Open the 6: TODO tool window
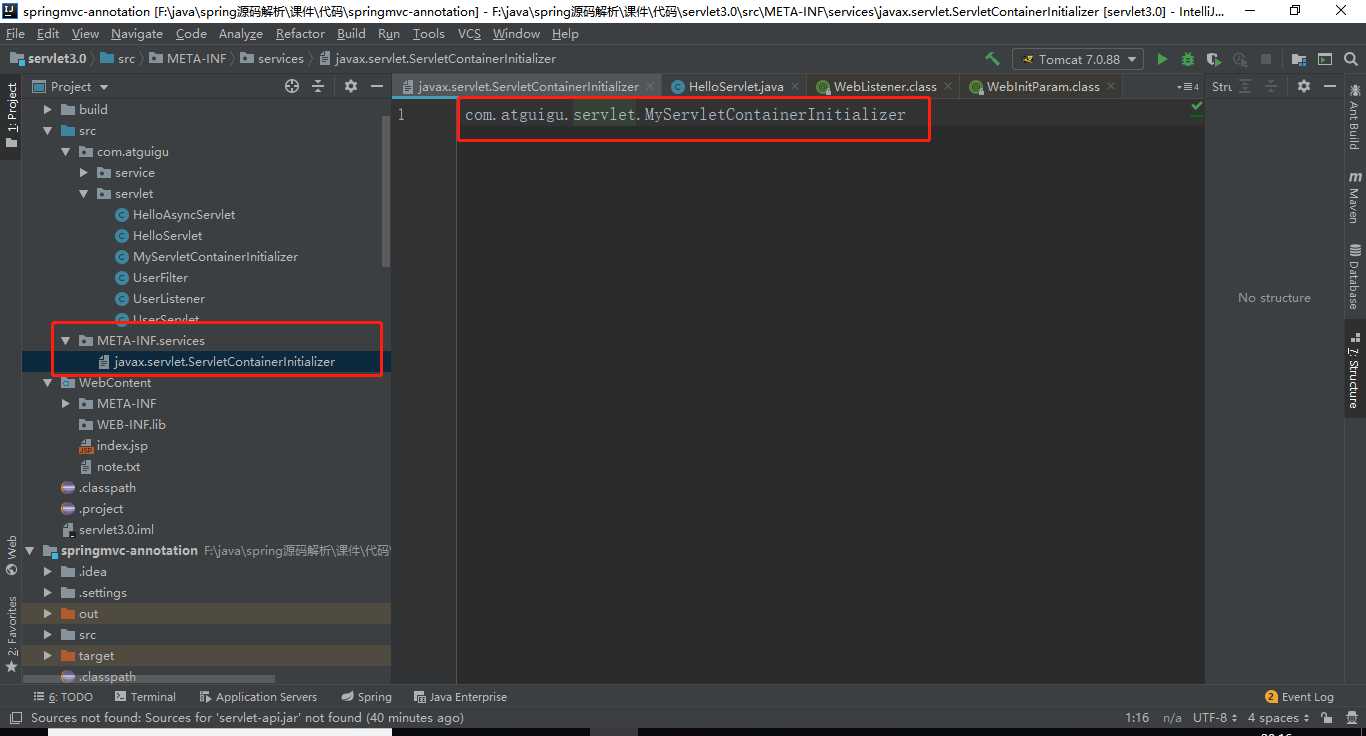This screenshot has height=736, width=1366. coord(63,697)
